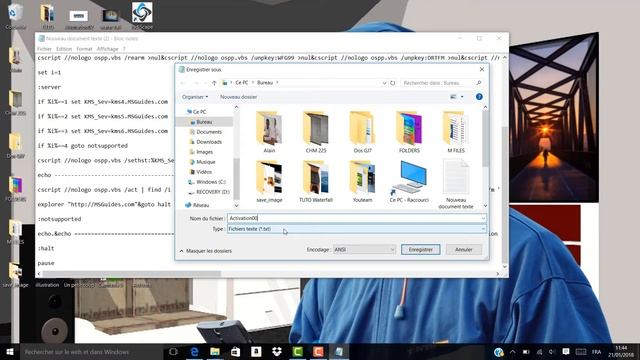The image size is (640, 360).
Task: Open the Organiser dropdown menu
Action: 195,97
